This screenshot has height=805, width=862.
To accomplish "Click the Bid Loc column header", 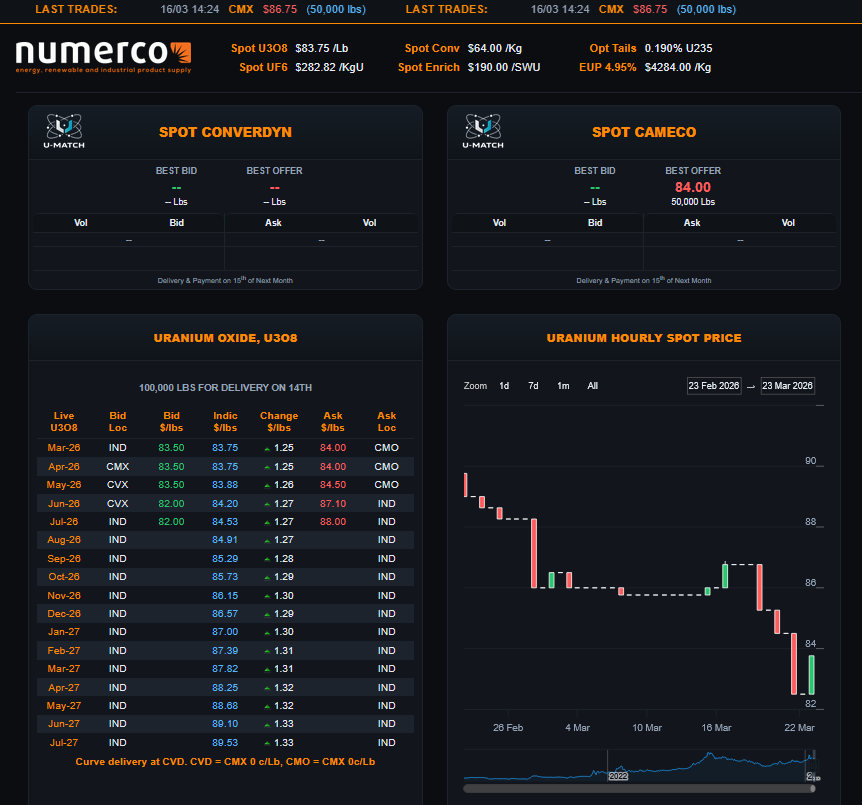I will tap(118, 422).
